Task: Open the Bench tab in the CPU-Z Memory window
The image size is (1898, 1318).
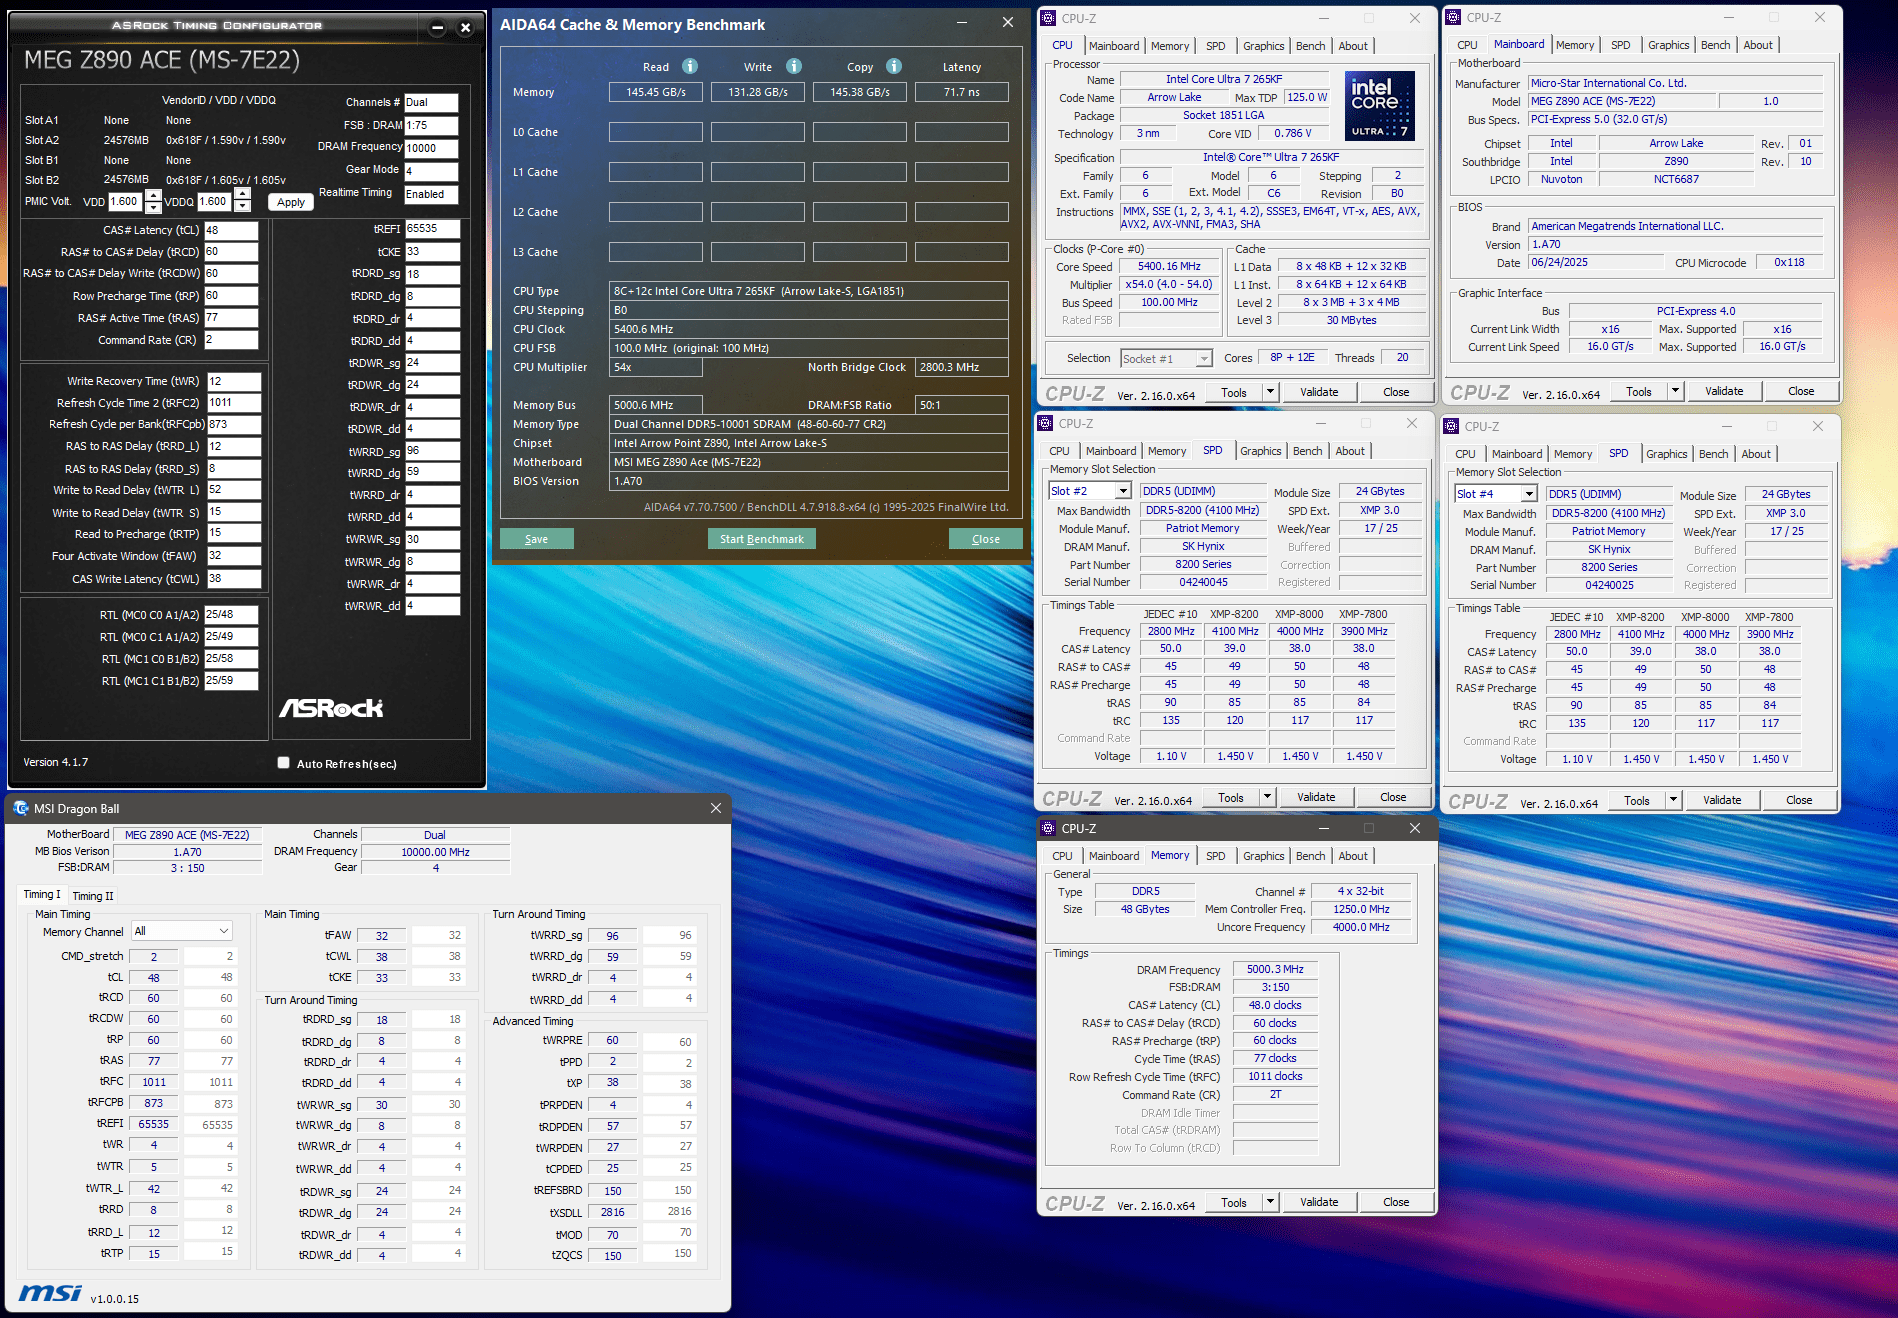Action: tap(1310, 856)
